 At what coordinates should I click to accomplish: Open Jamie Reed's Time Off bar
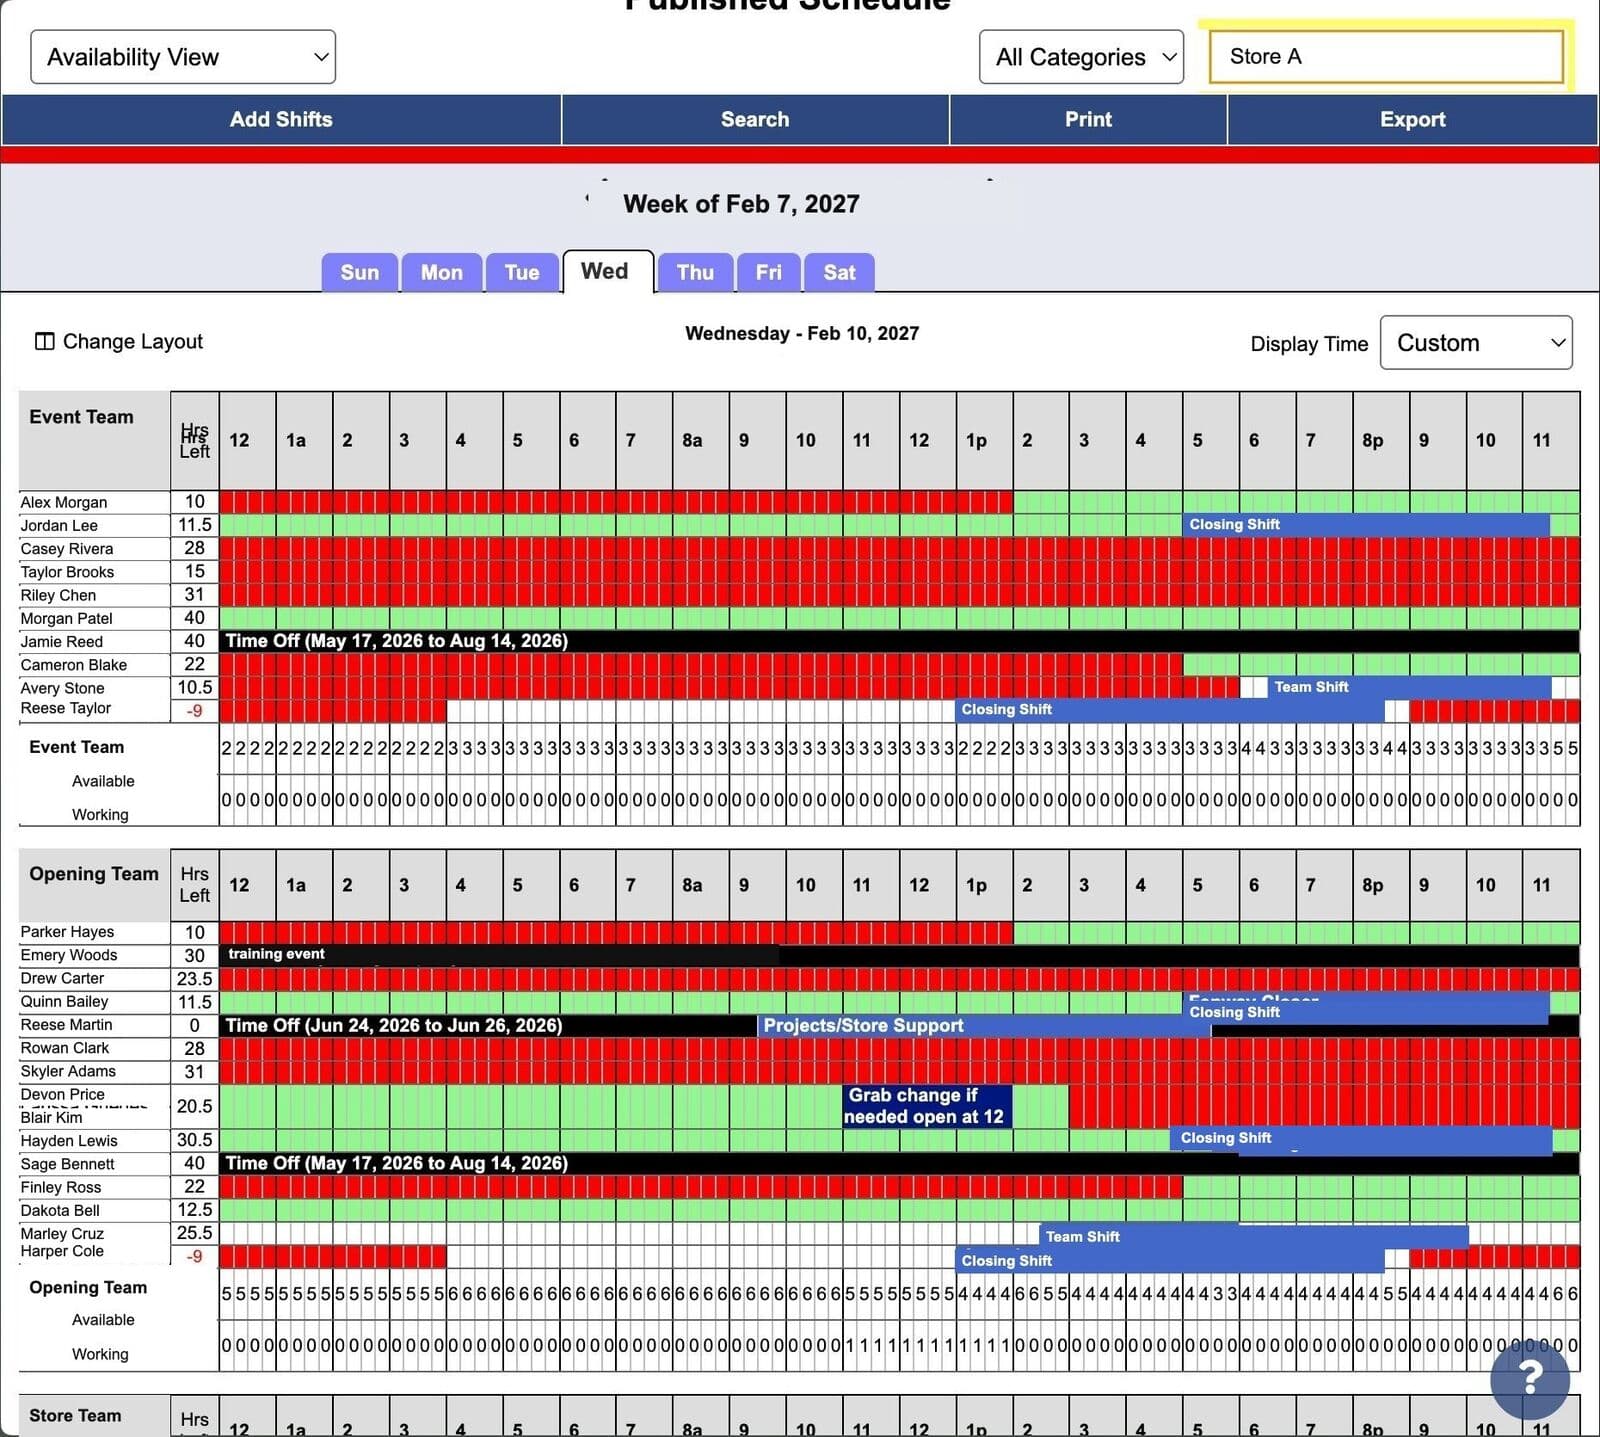(899, 641)
